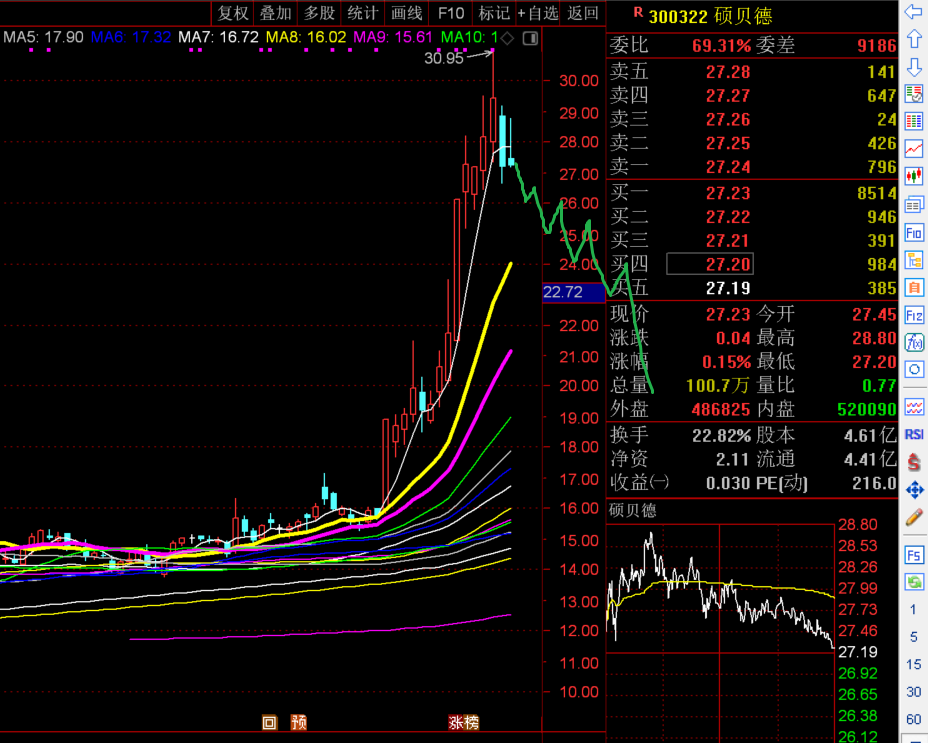Open the yellow tree structure icon
This screenshot has height=743, width=928.
pos(914,260)
